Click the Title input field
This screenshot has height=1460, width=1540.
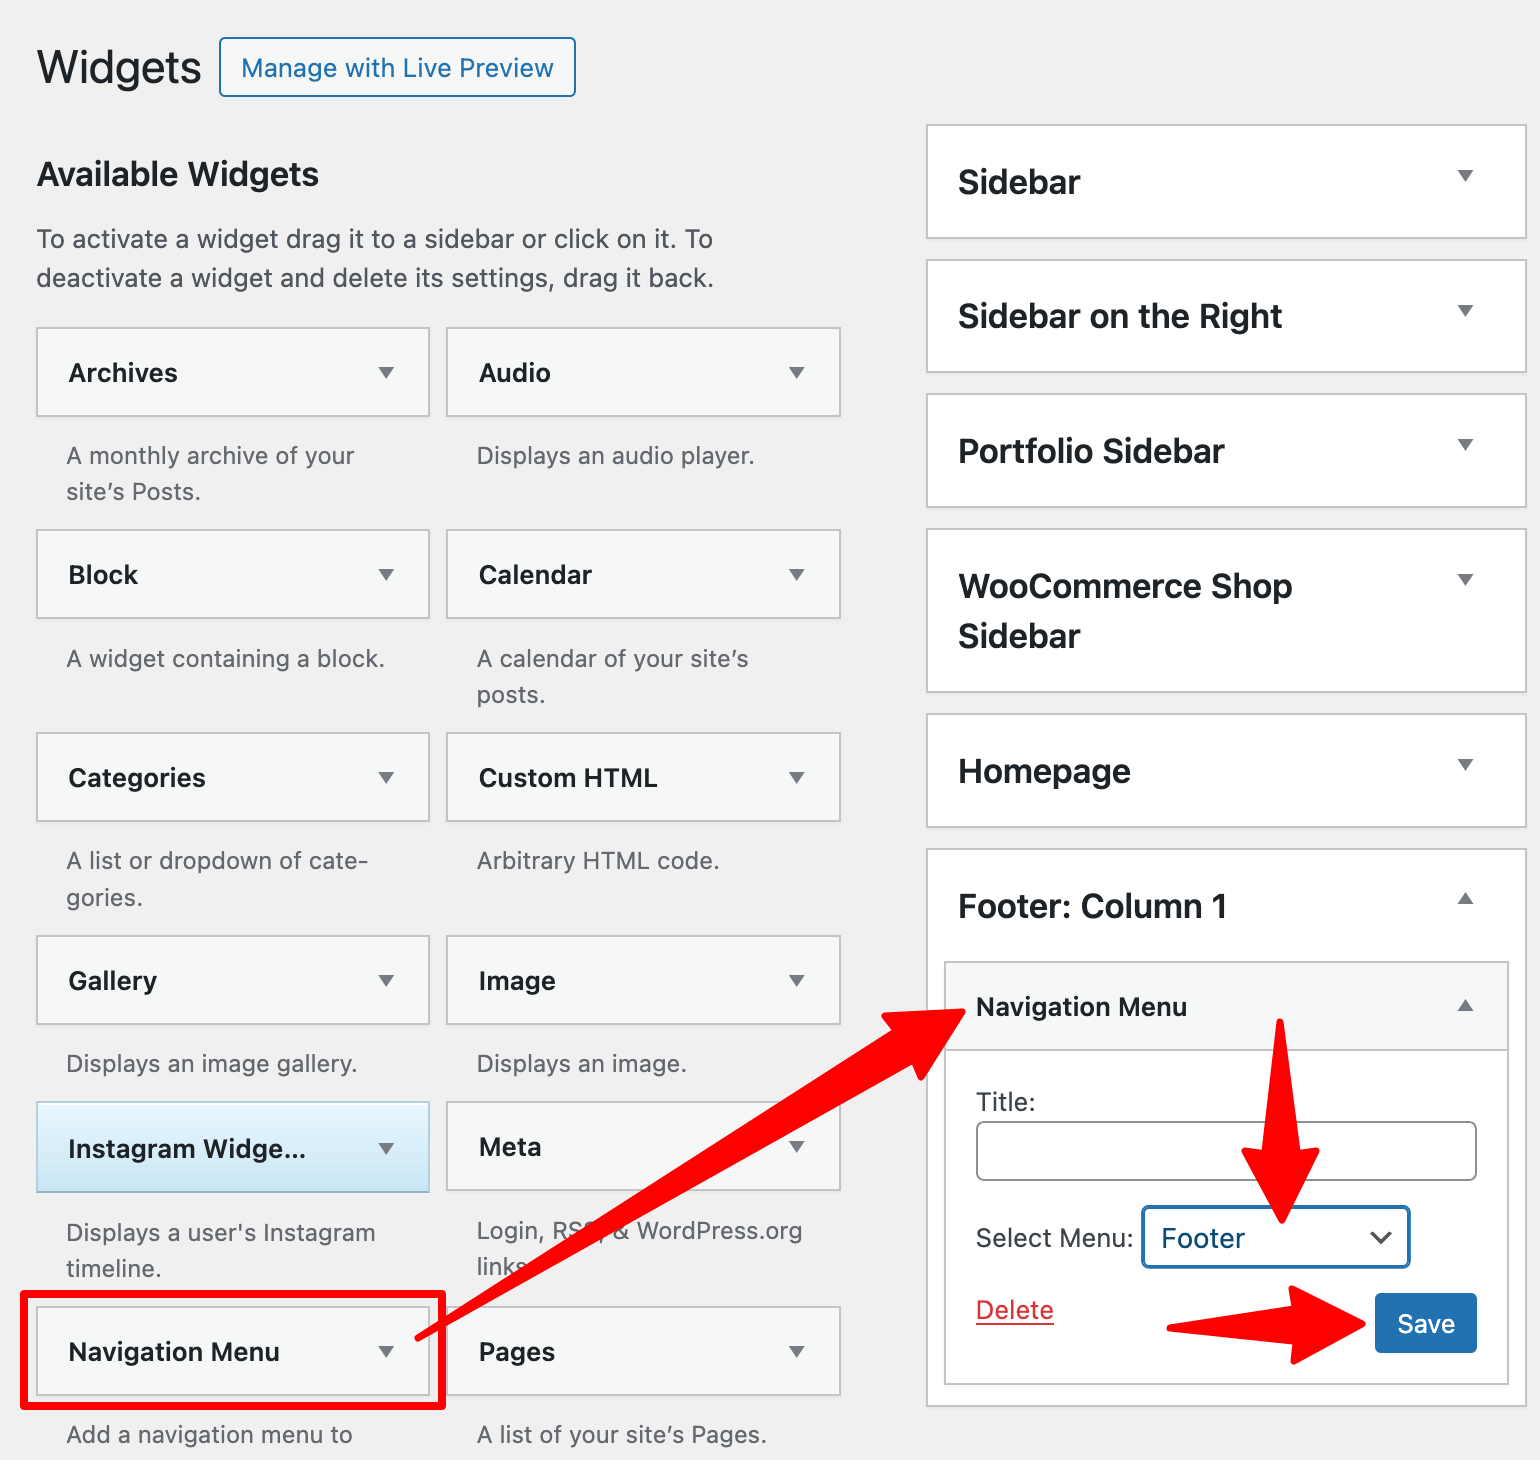[1224, 1151]
